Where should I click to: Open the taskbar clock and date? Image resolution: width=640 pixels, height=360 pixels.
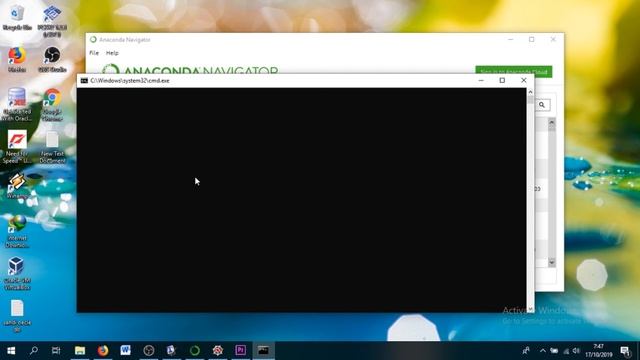[x=598, y=351]
